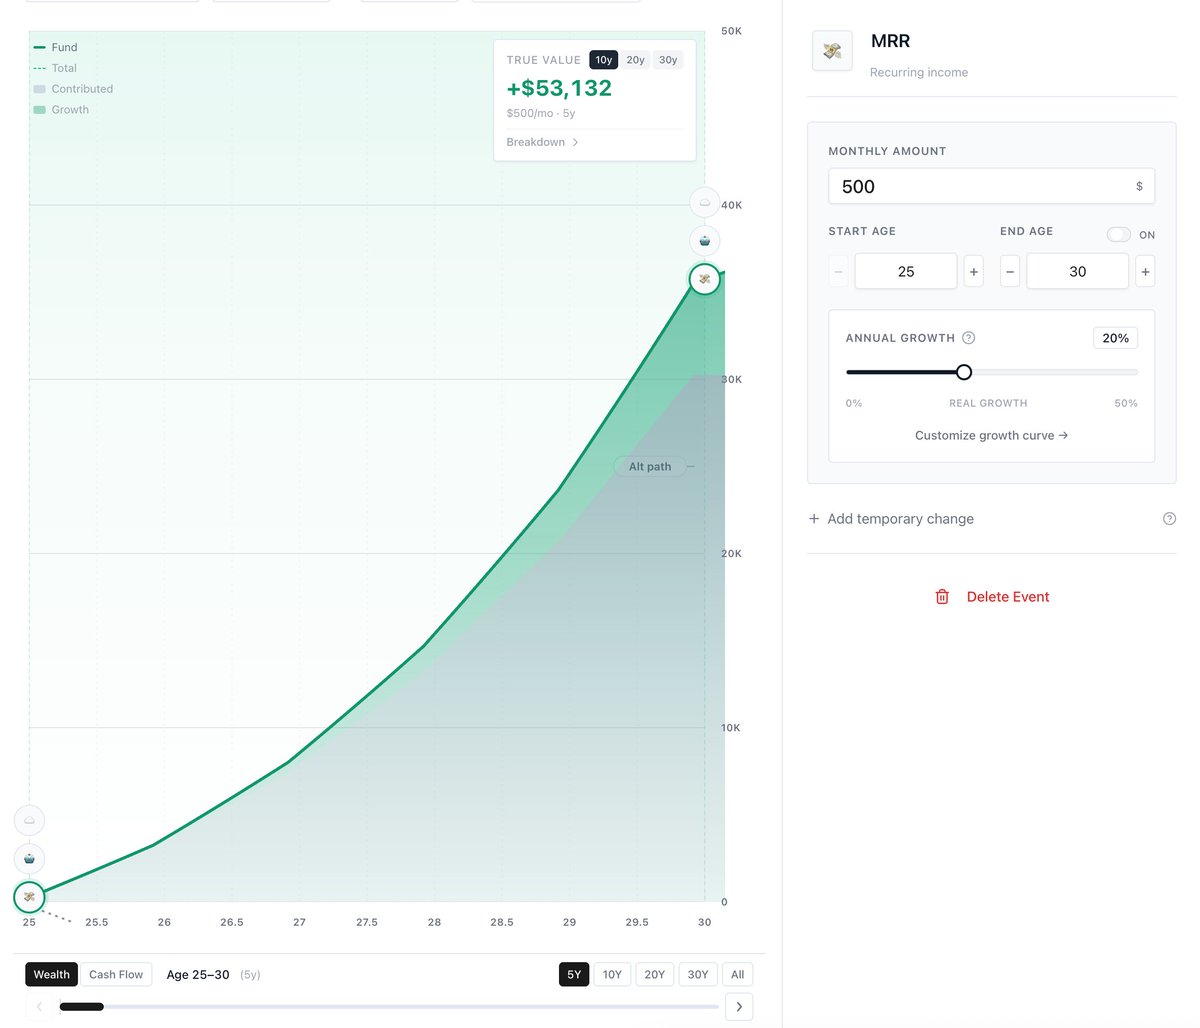Click the pot marker icon at age 25
The height and width of the screenshot is (1028, 1200).
[29, 858]
